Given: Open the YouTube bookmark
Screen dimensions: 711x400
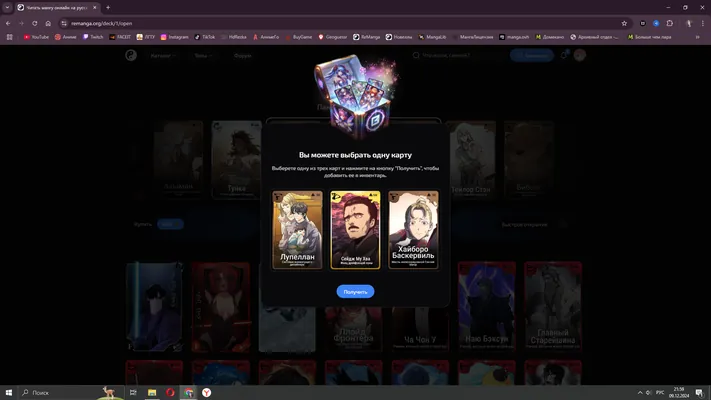Looking at the screenshot, I should (36, 37).
